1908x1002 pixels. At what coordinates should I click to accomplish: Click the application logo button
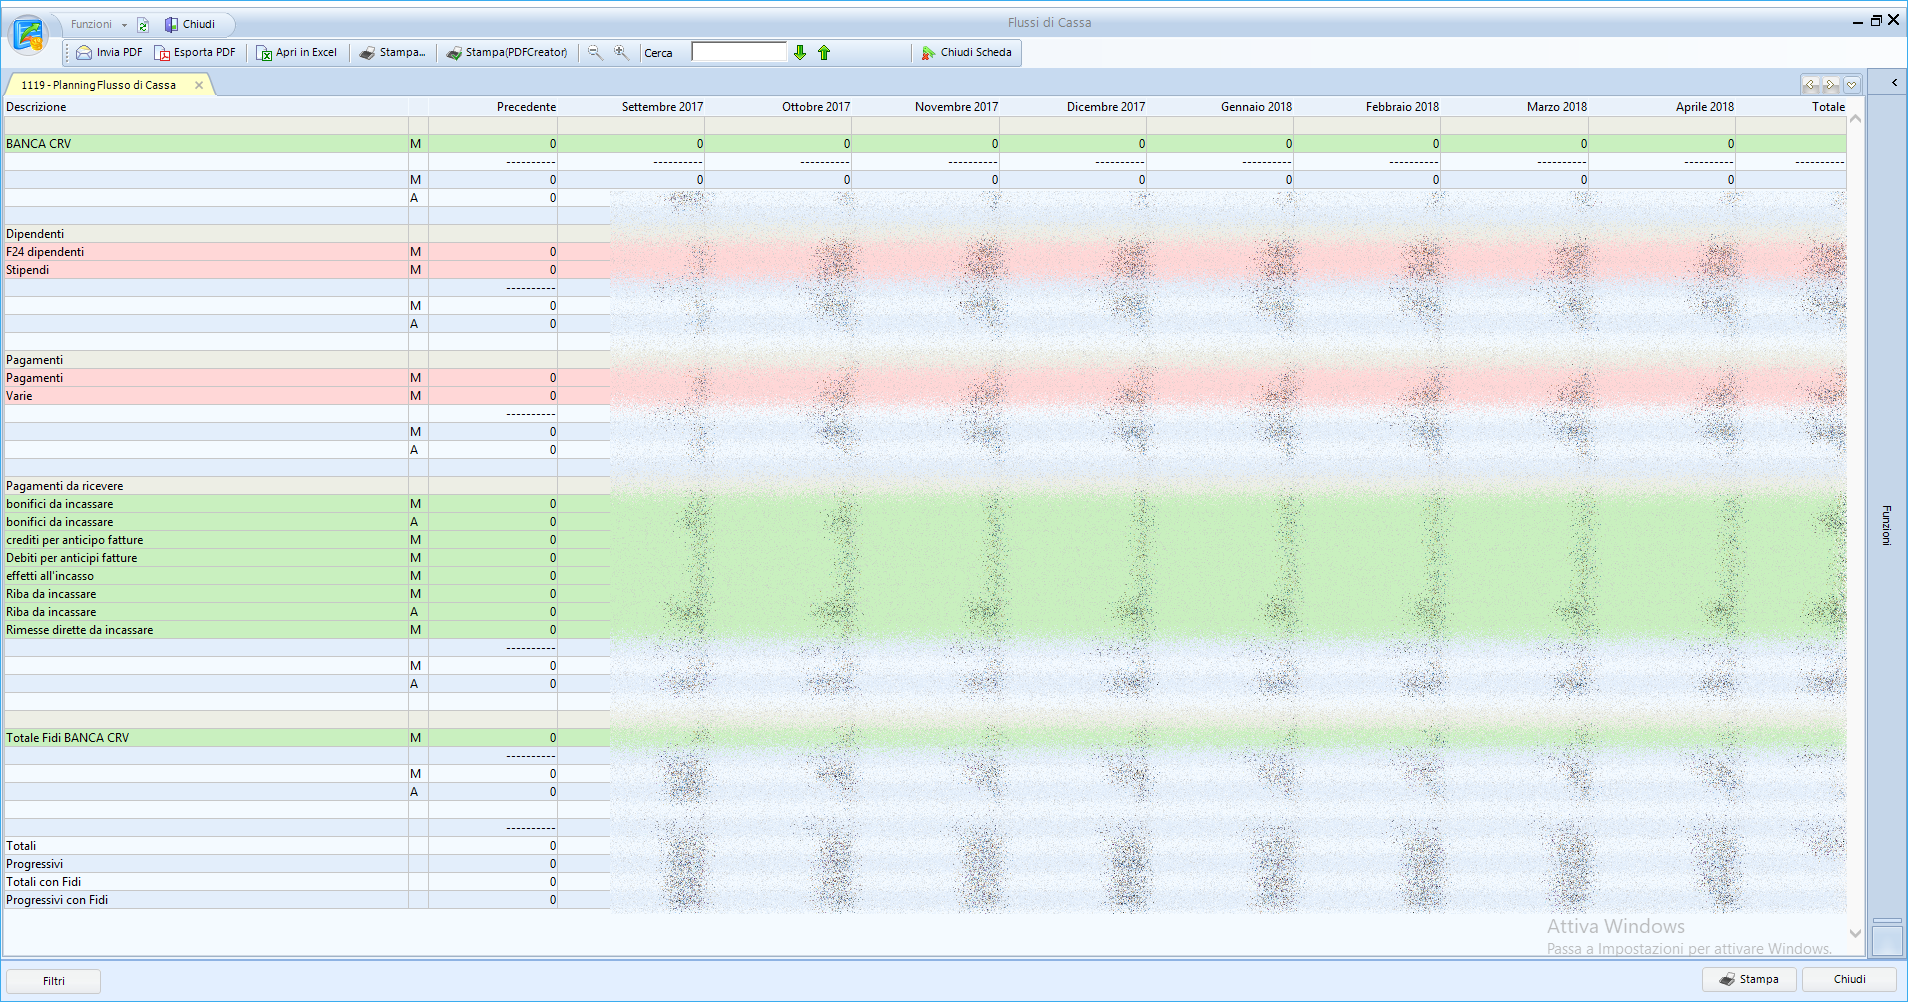[28, 35]
